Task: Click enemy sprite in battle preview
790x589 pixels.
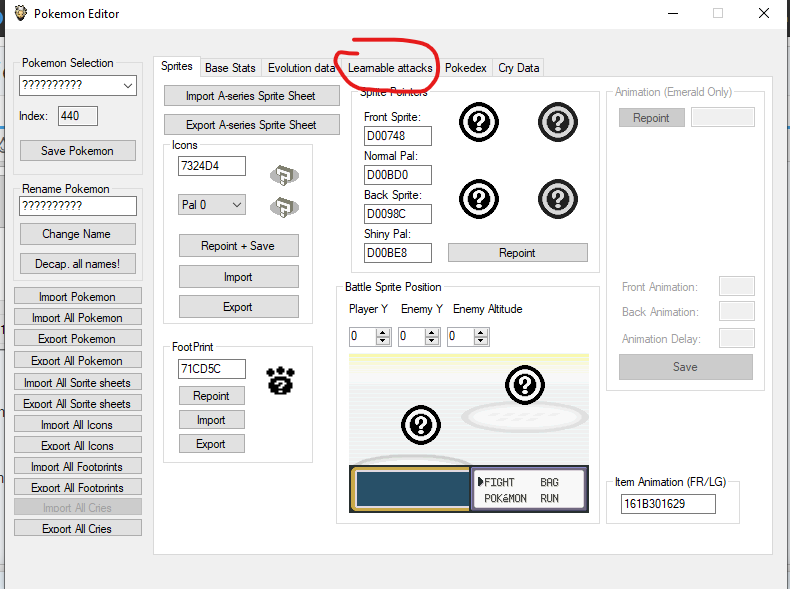Action: [525, 384]
